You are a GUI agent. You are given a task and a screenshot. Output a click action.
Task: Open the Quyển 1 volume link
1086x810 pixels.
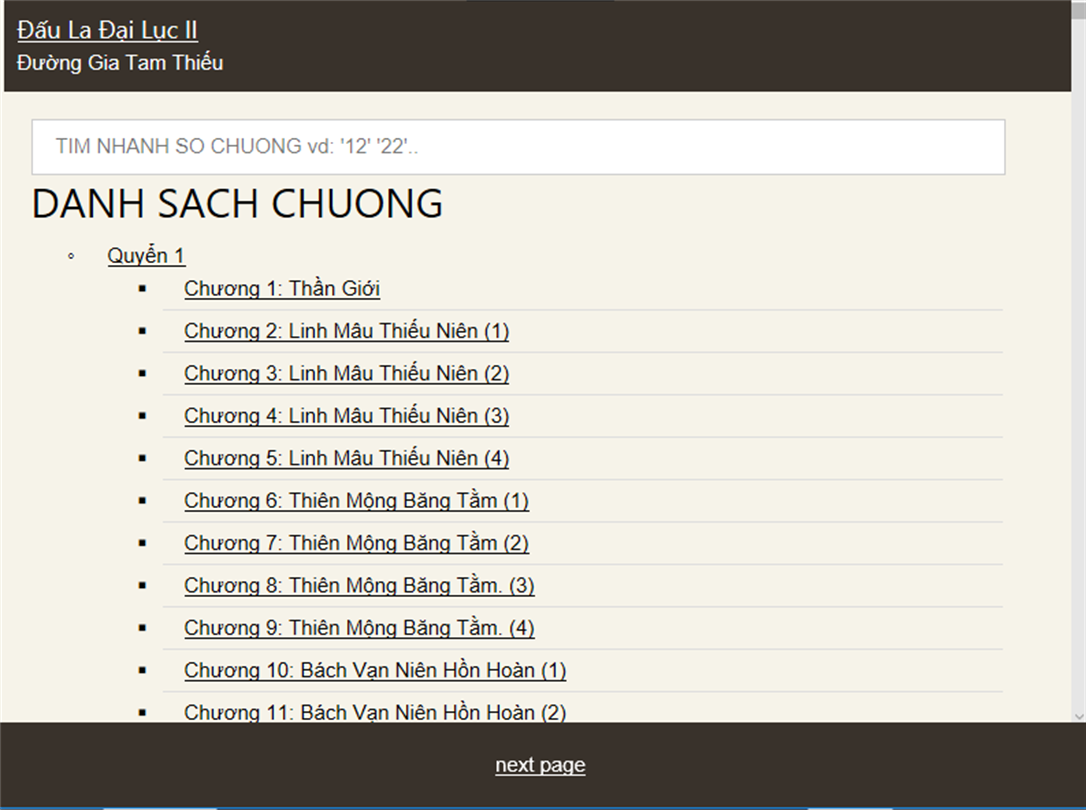[146, 255]
